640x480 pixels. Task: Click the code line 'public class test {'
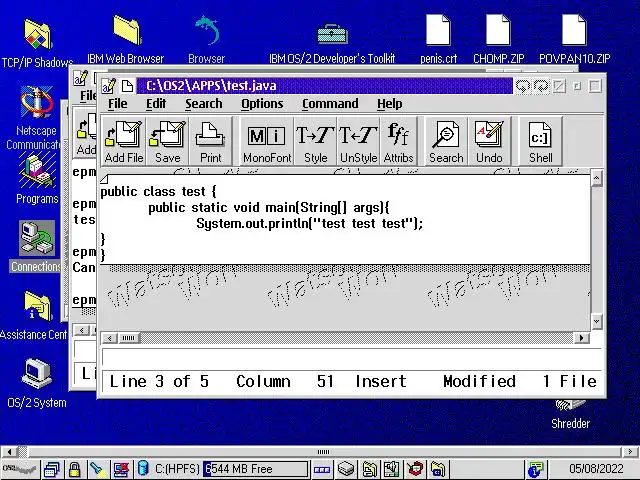coord(158,191)
